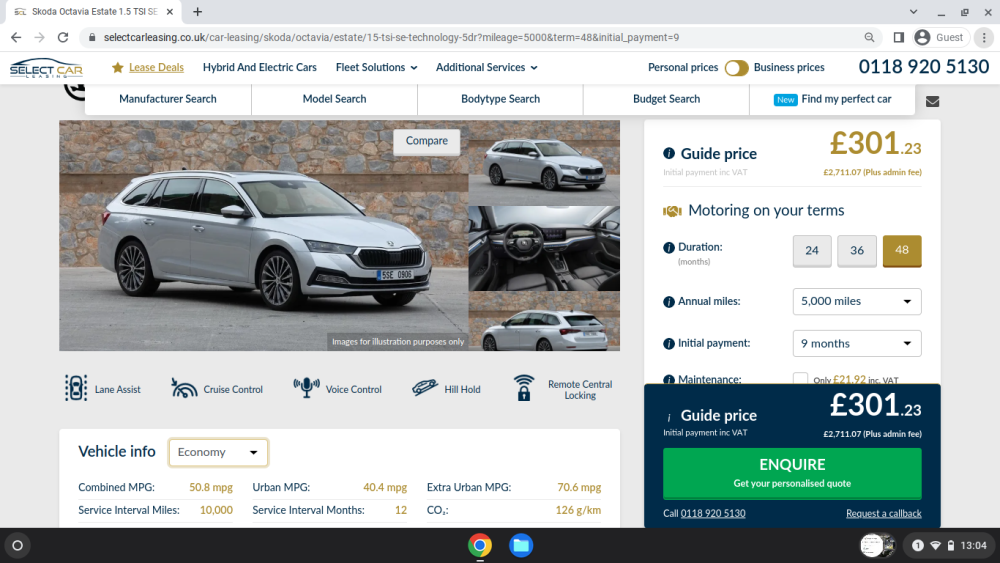The height and width of the screenshot is (563, 1000).
Task: Go back using browser back arrow
Action: 16,38
